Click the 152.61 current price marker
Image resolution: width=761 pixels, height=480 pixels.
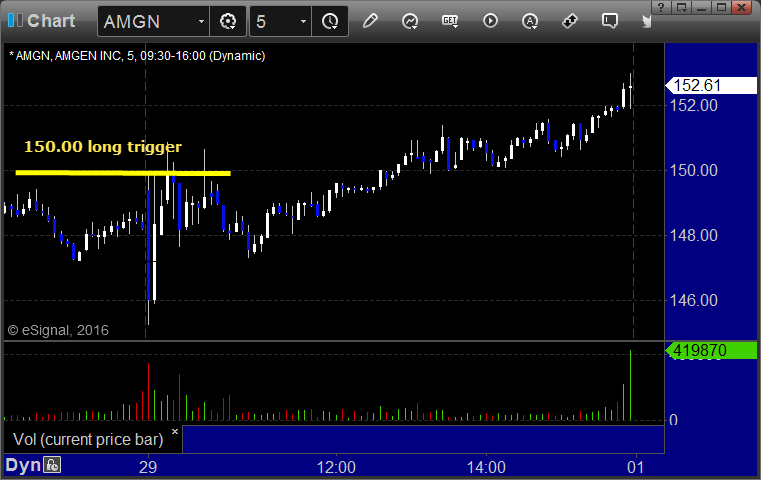[711, 85]
